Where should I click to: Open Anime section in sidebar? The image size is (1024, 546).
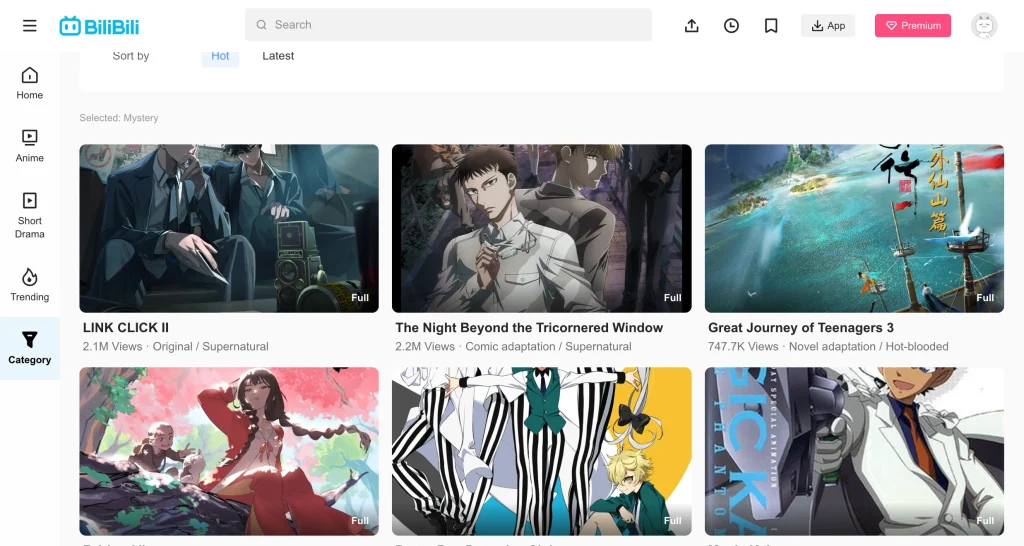pos(29,146)
